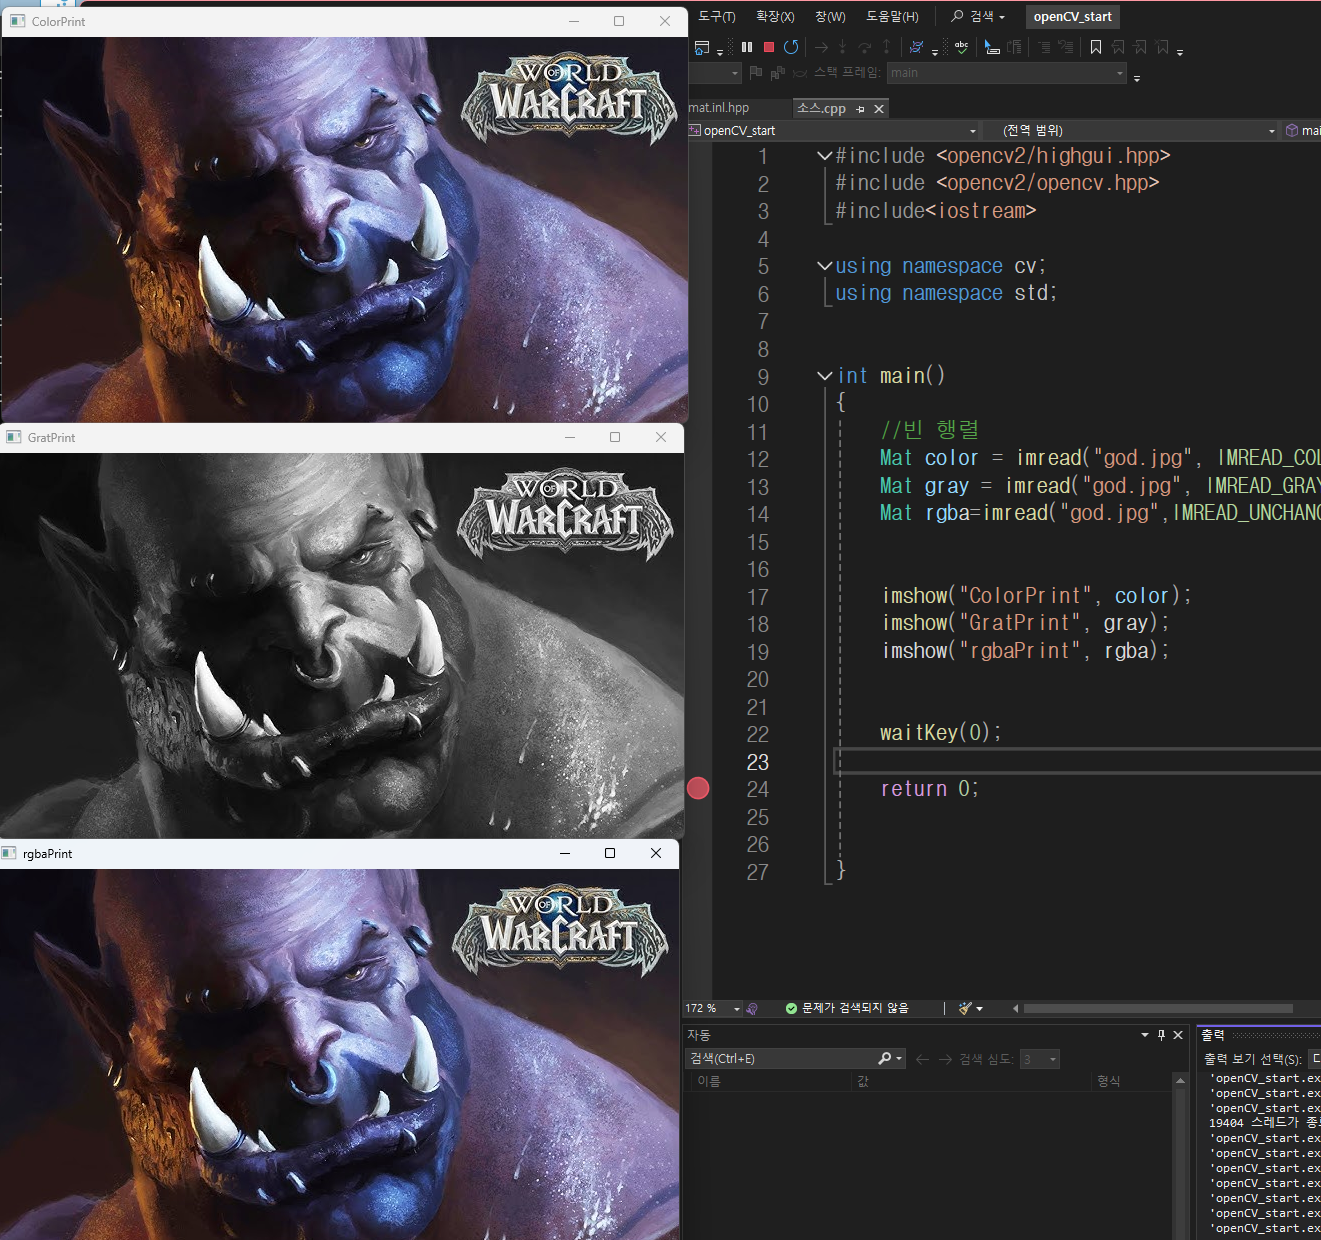Click the Step Over icon
The image size is (1321, 1240).
(x=865, y=47)
